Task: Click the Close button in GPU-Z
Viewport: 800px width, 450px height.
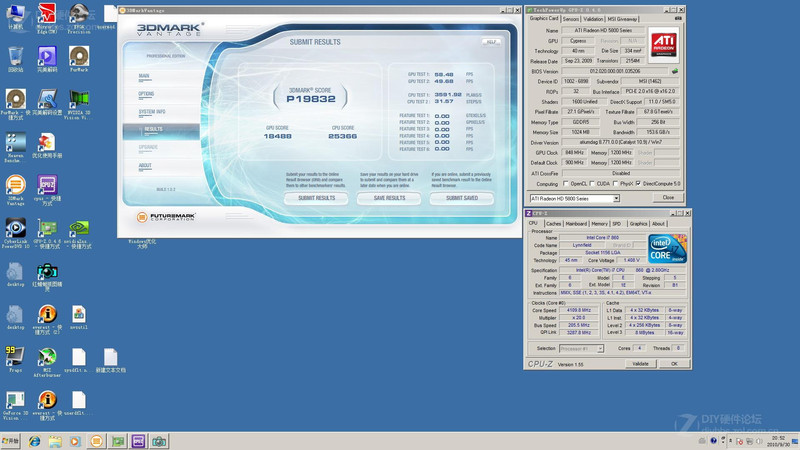Action: (668, 197)
